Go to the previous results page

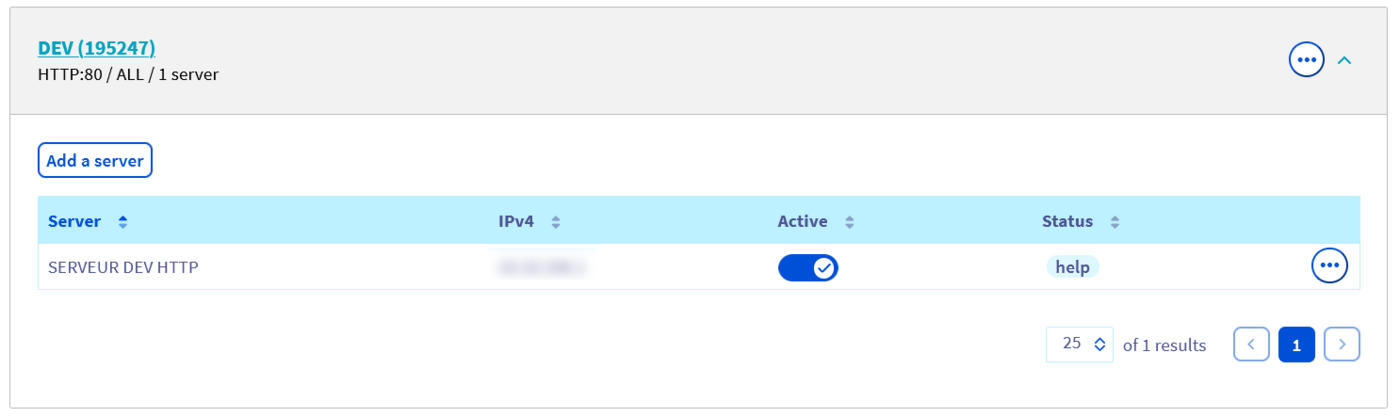pyautogui.click(x=1251, y=344)
